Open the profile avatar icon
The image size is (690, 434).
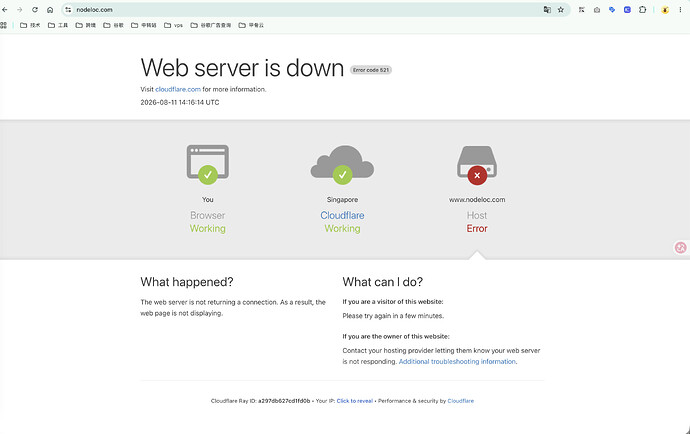click(665, 10)
